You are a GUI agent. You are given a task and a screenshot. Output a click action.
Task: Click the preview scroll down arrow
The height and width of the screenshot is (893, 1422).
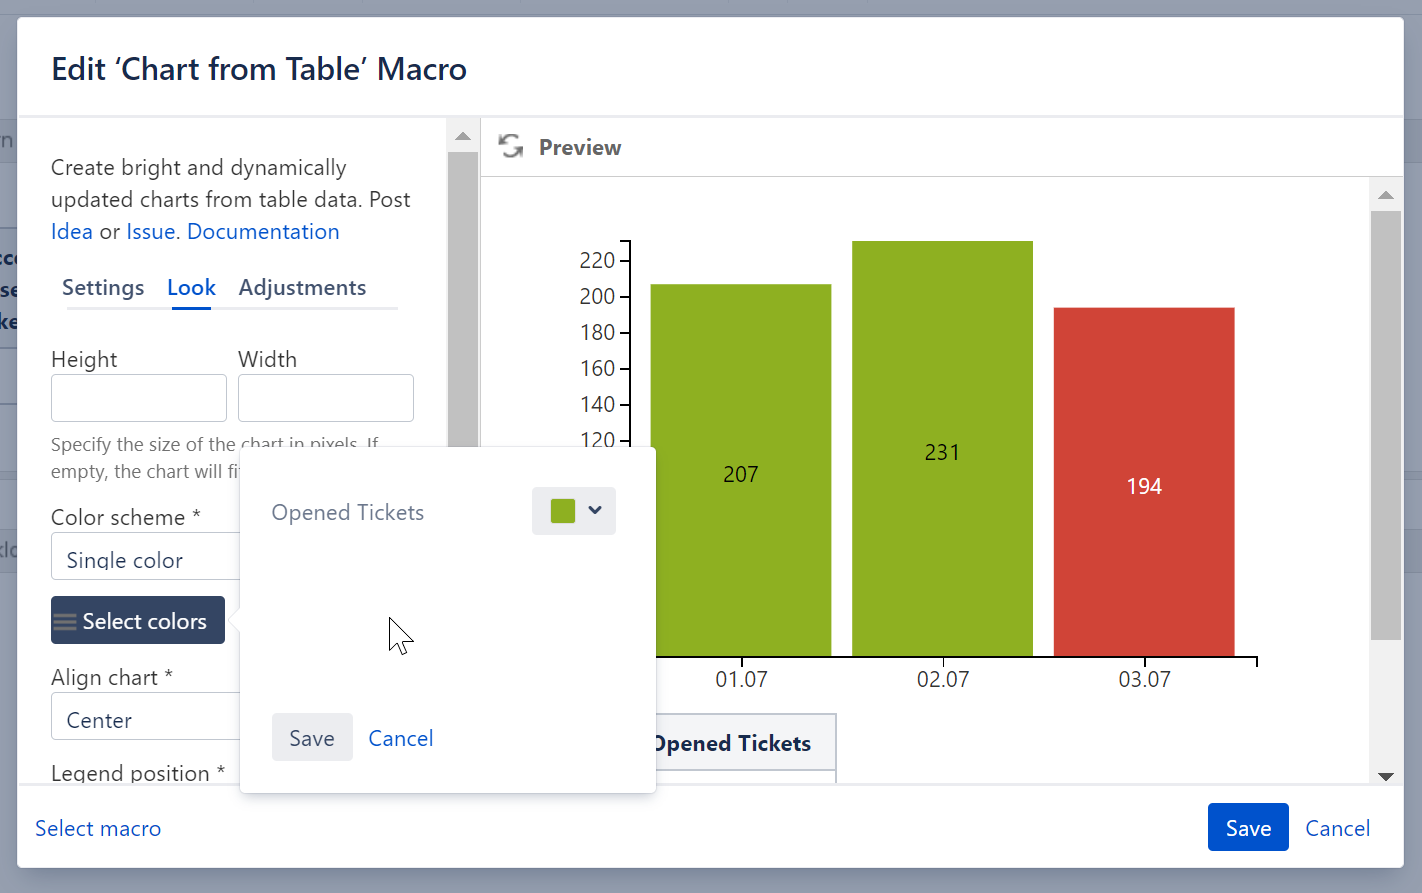coord(1385,776)
